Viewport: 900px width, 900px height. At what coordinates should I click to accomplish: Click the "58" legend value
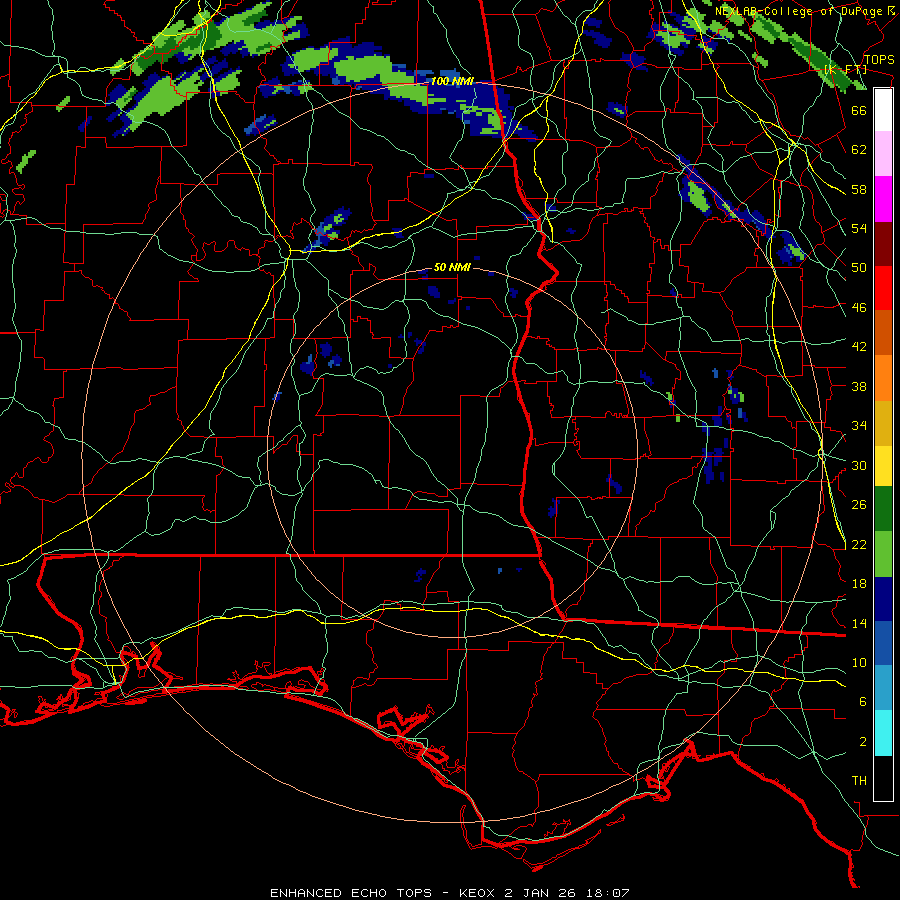859,189
